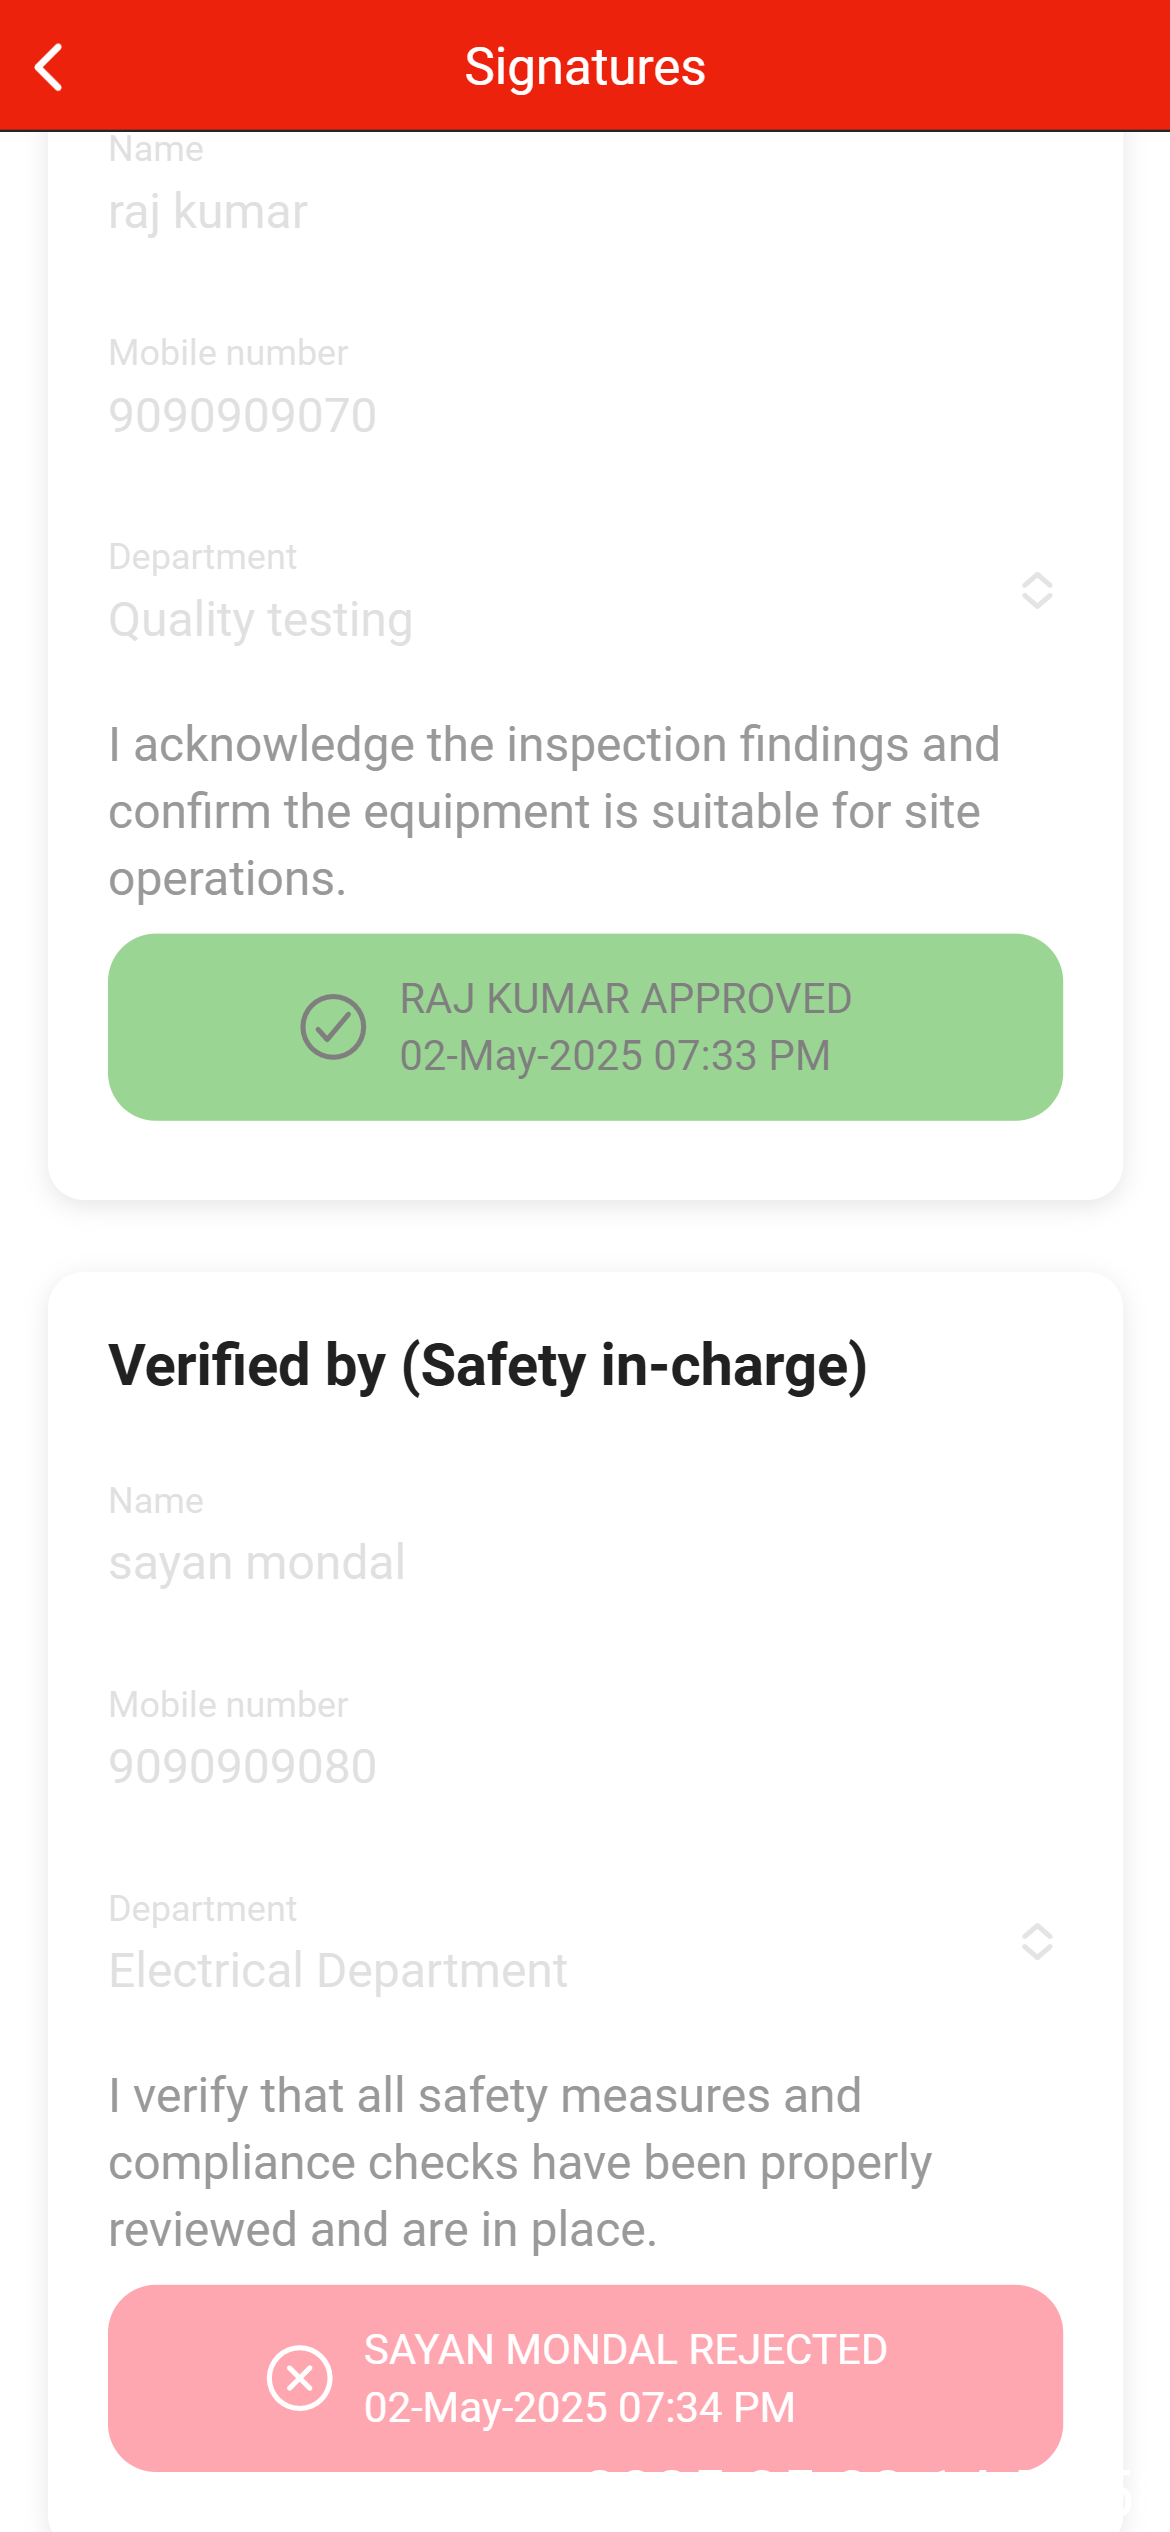This screenshot has height=2532, width=1170.
Task: Click the checkmark circle icon for approval
Action: click(333, 1027)
